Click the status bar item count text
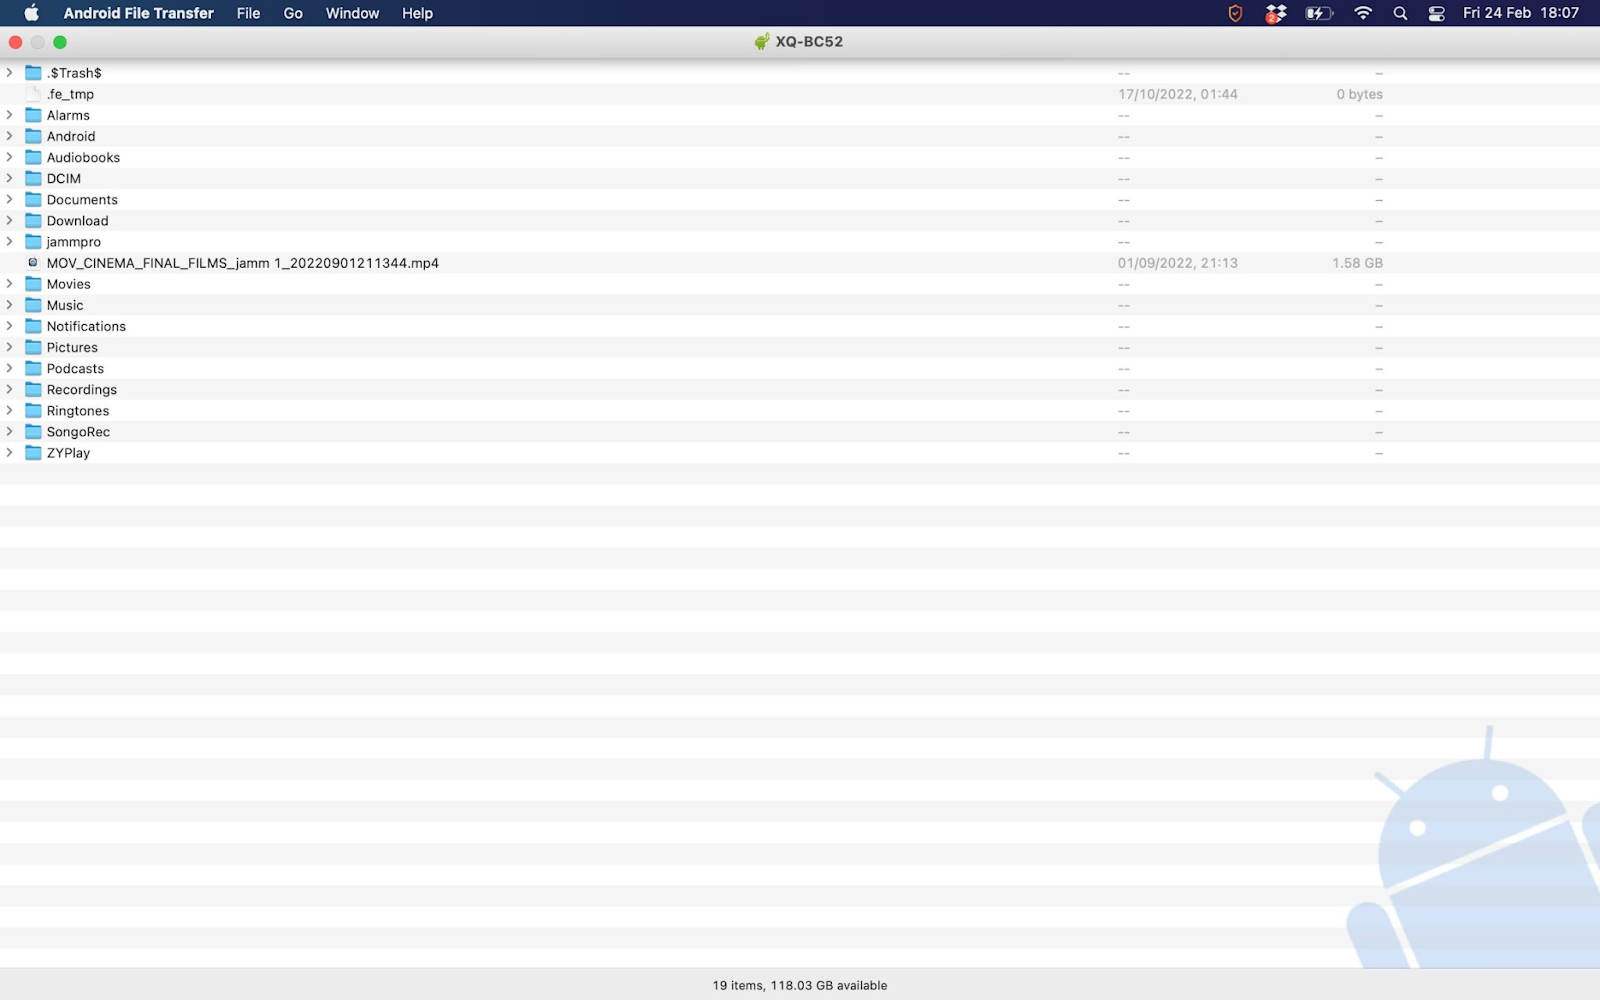 [800, 985]
